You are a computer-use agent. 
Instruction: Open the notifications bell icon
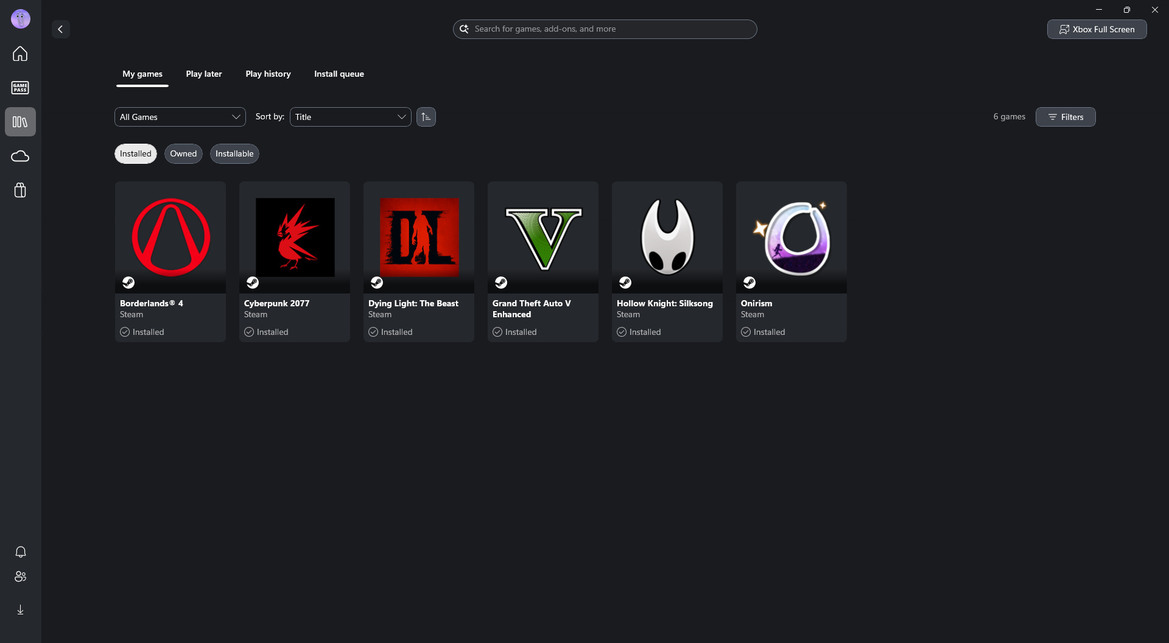click(x=20, y=552)
